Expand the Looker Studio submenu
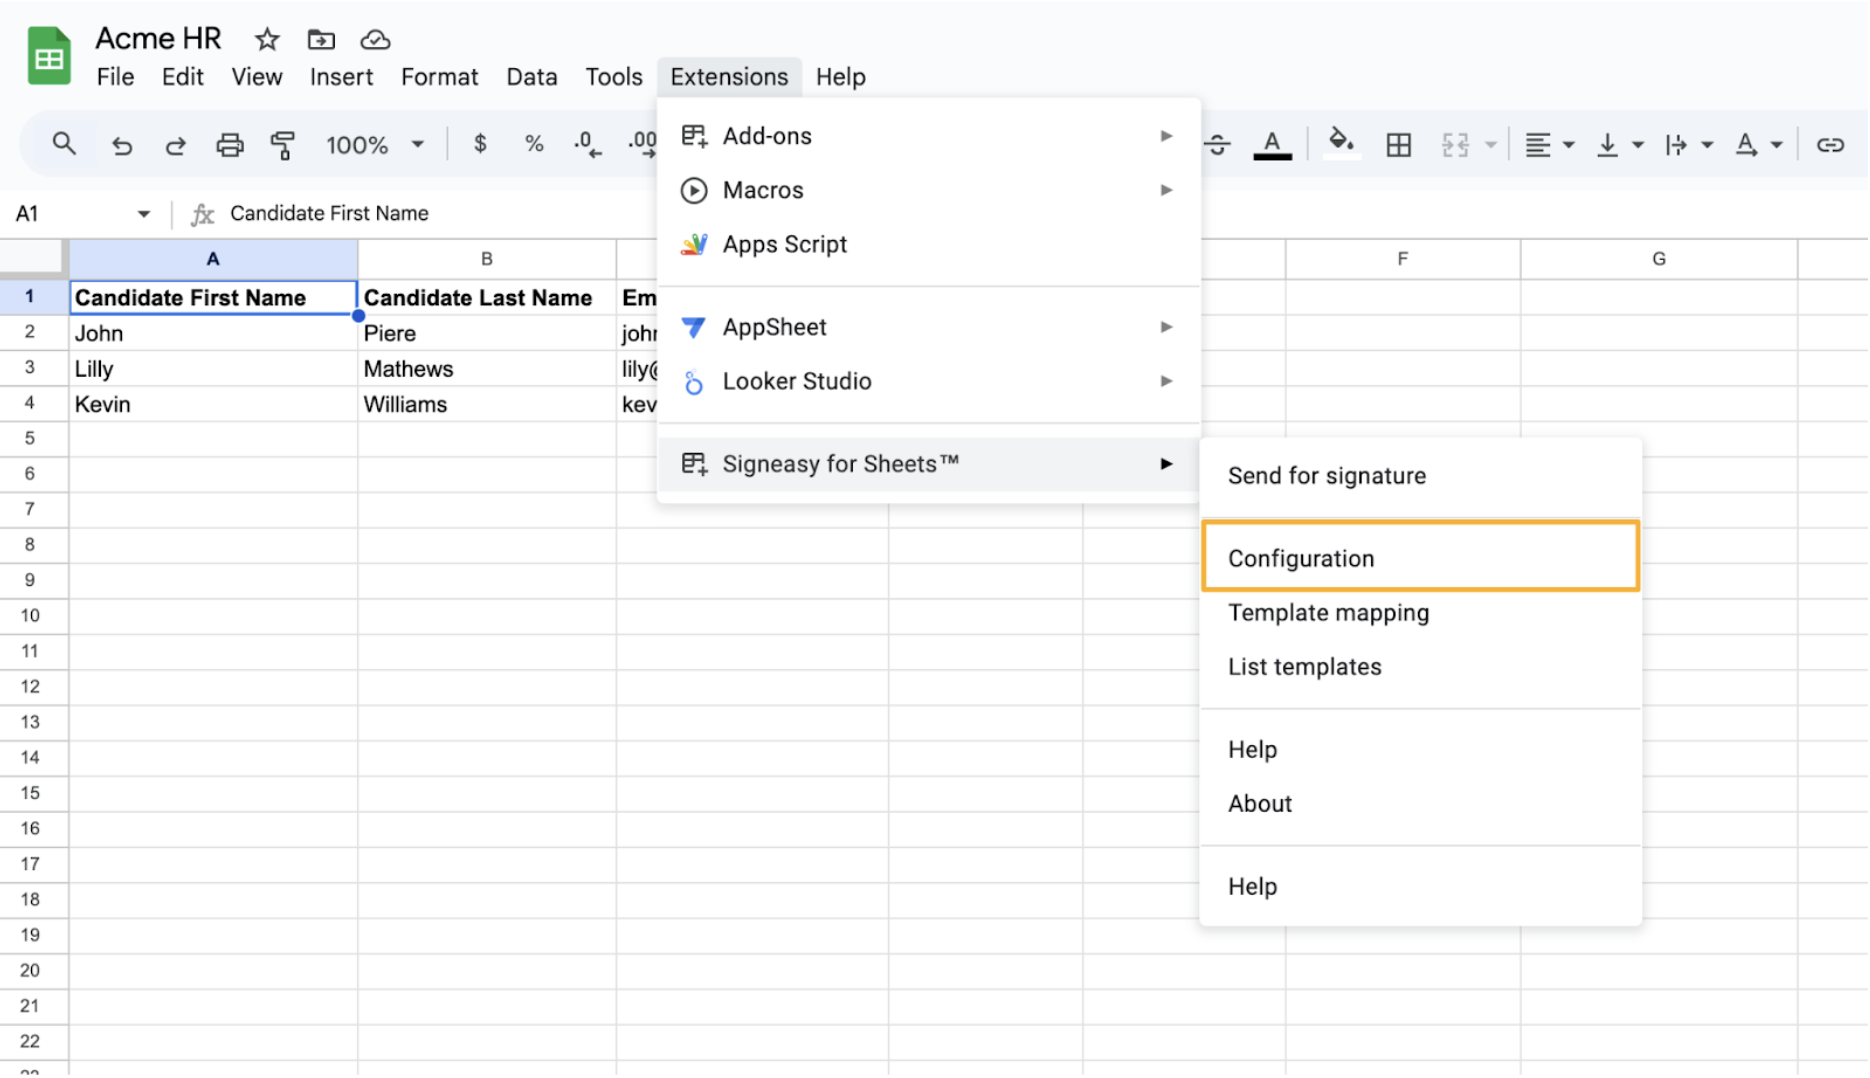Image resolution: width=1870 pixels, height=1078 pixels. pyautogui.click(x=929, y=381)
